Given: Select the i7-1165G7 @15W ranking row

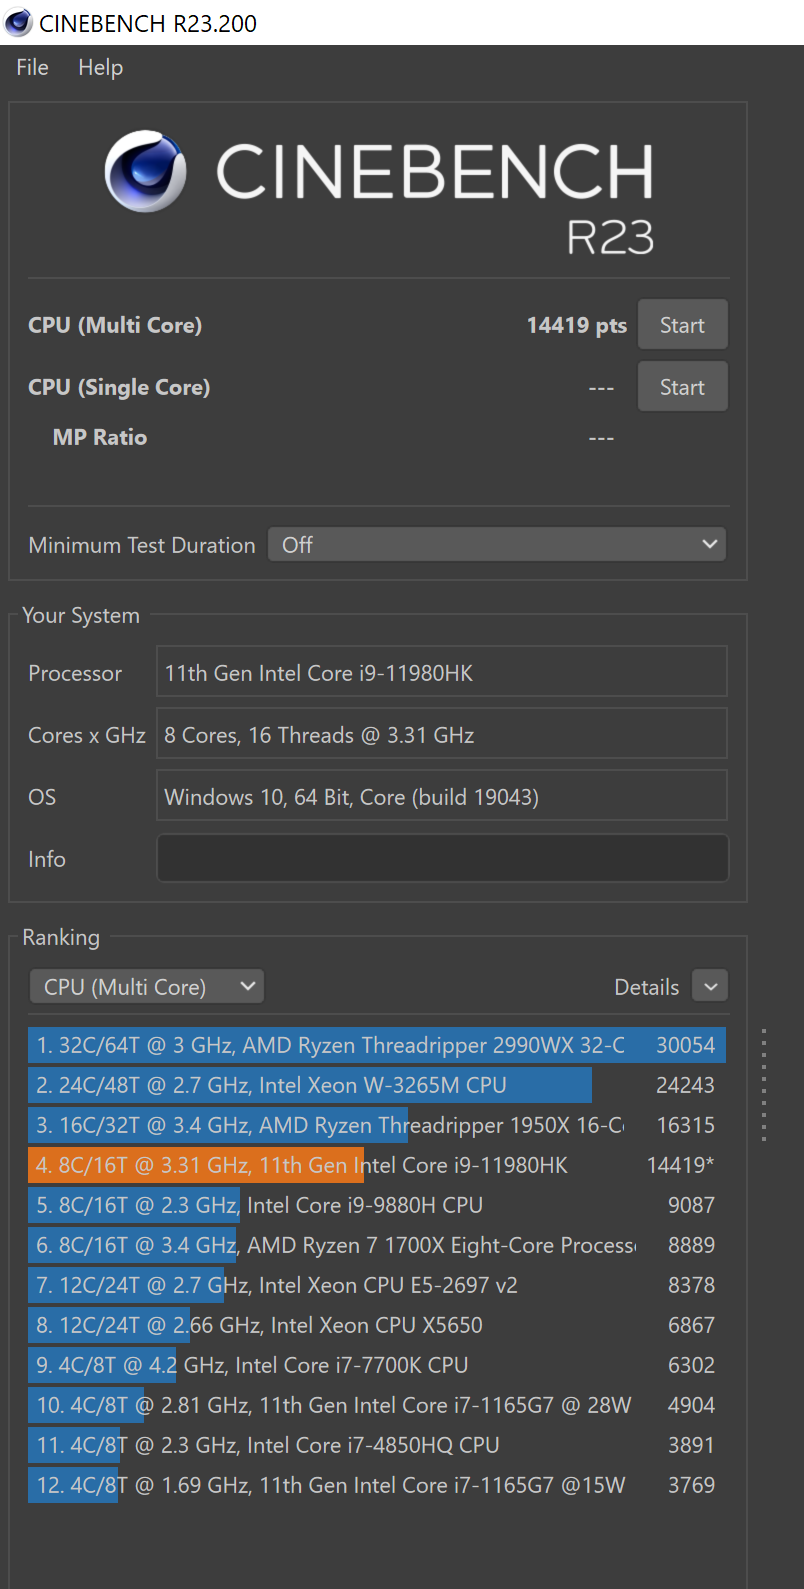Looking at the screenshot, I should click(x=377, y=1485).
